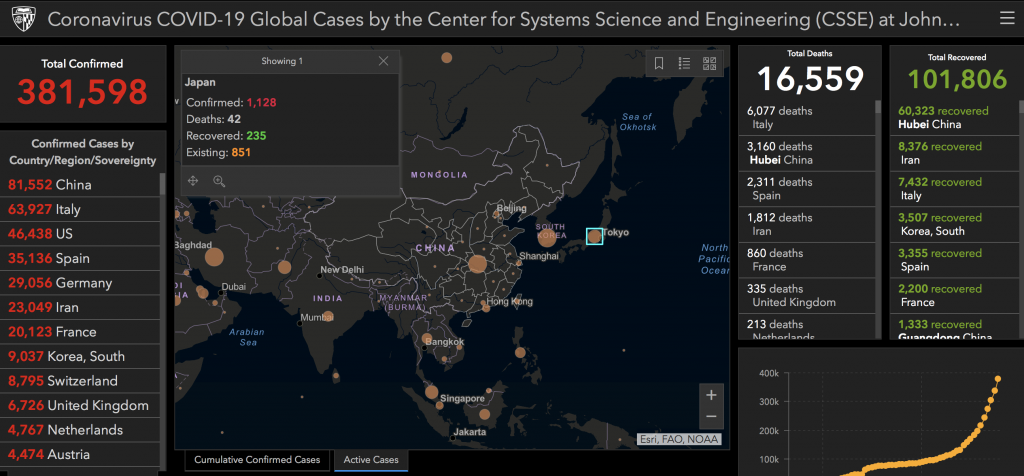Click the Beijing city label on map
The height and width of the screenshot is (476, 1024).
point(511,209)
